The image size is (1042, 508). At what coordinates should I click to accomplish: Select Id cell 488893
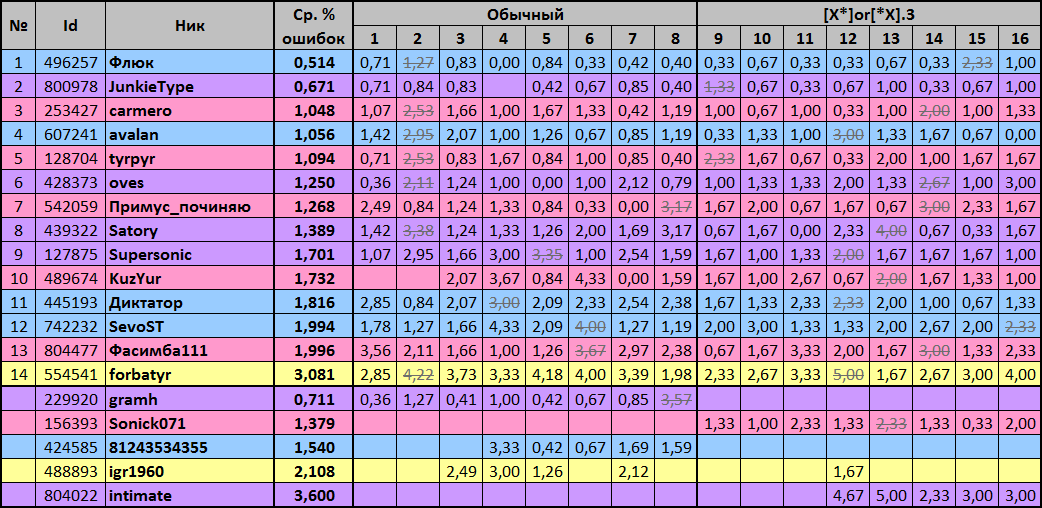[x=70, y=471]
